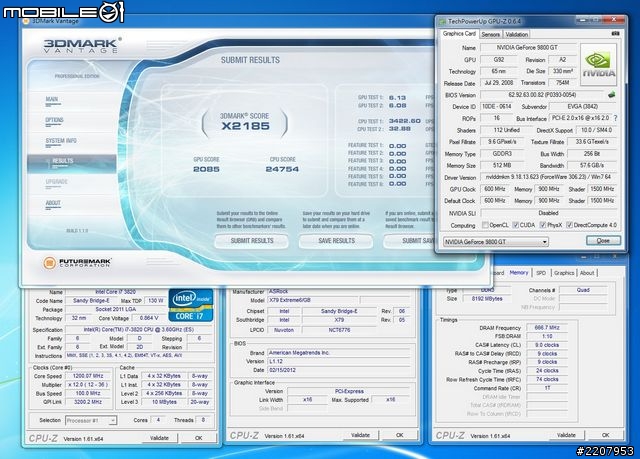The width and height of the screenshot is (640, 459).
Task: Toggle the CUDA checkbox
Action: (x=516, y=225)
